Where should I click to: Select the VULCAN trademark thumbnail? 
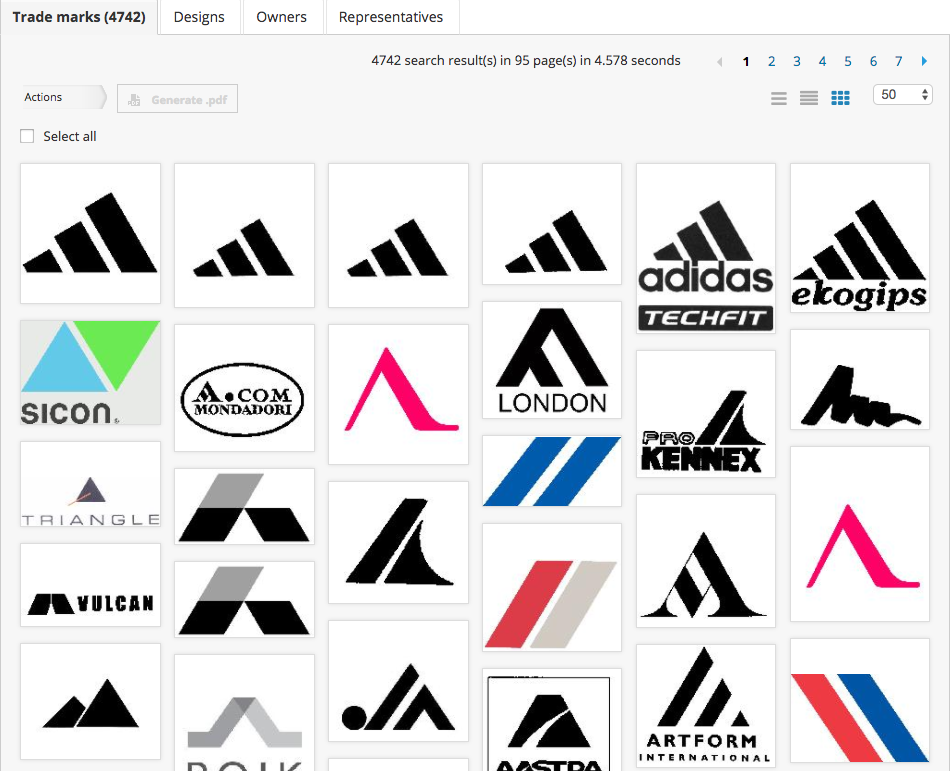click(90, 586)
